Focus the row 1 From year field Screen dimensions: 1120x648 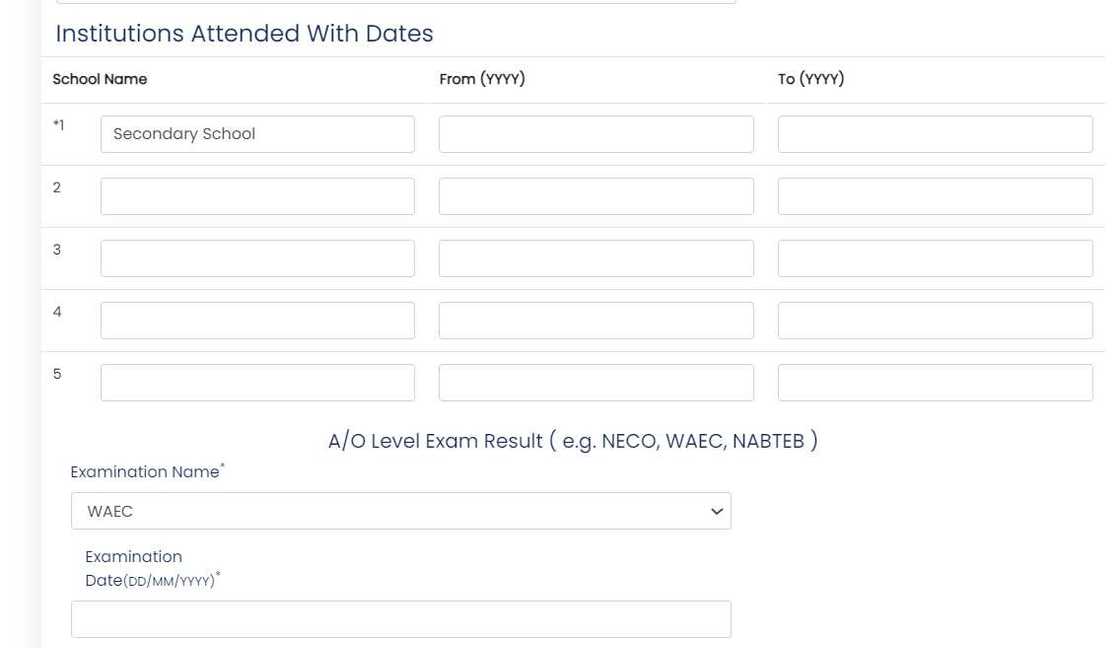coord(596,134)
